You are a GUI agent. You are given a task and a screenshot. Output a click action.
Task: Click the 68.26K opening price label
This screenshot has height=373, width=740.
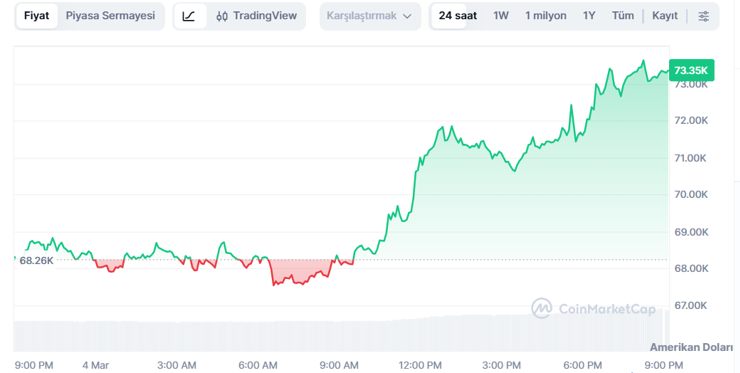pyautogui.click(x=36, y=260)
